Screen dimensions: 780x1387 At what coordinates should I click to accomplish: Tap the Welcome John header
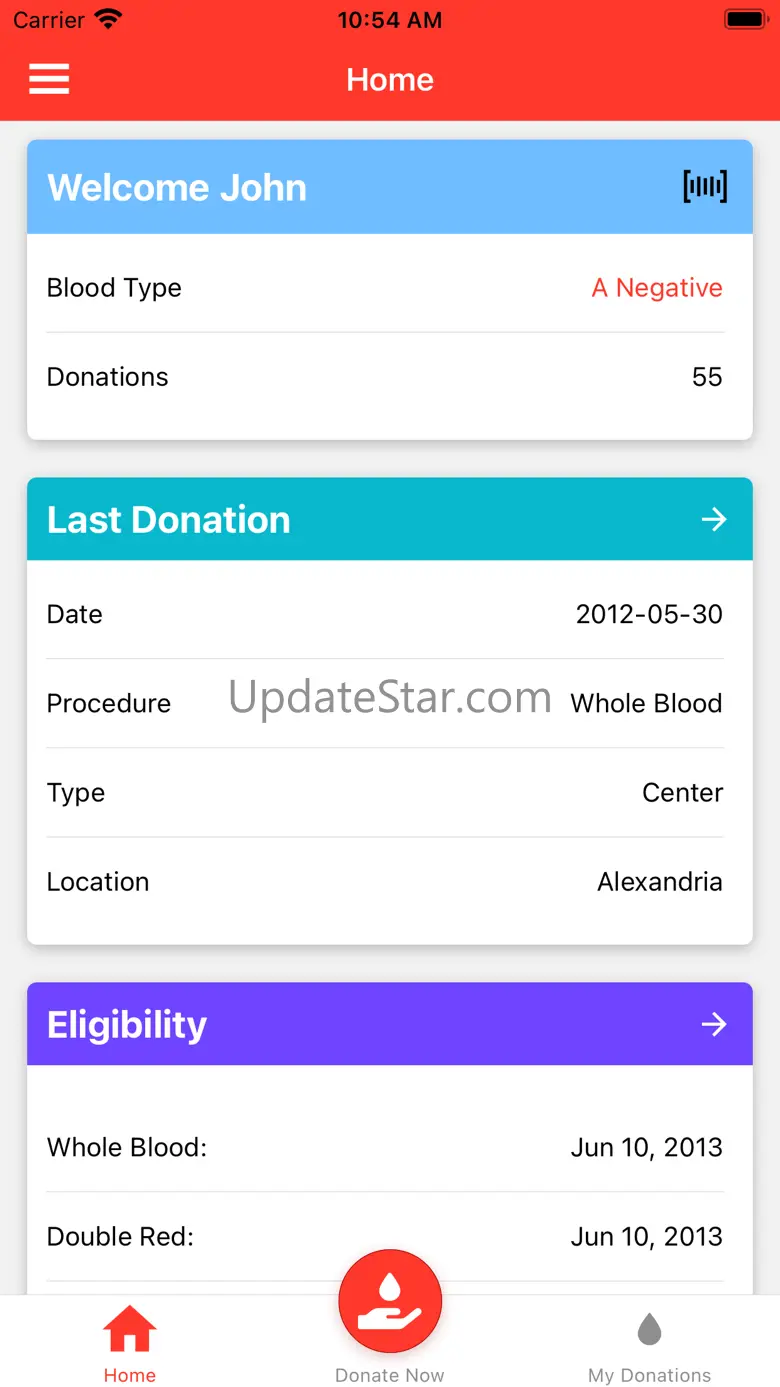point(177,188)
